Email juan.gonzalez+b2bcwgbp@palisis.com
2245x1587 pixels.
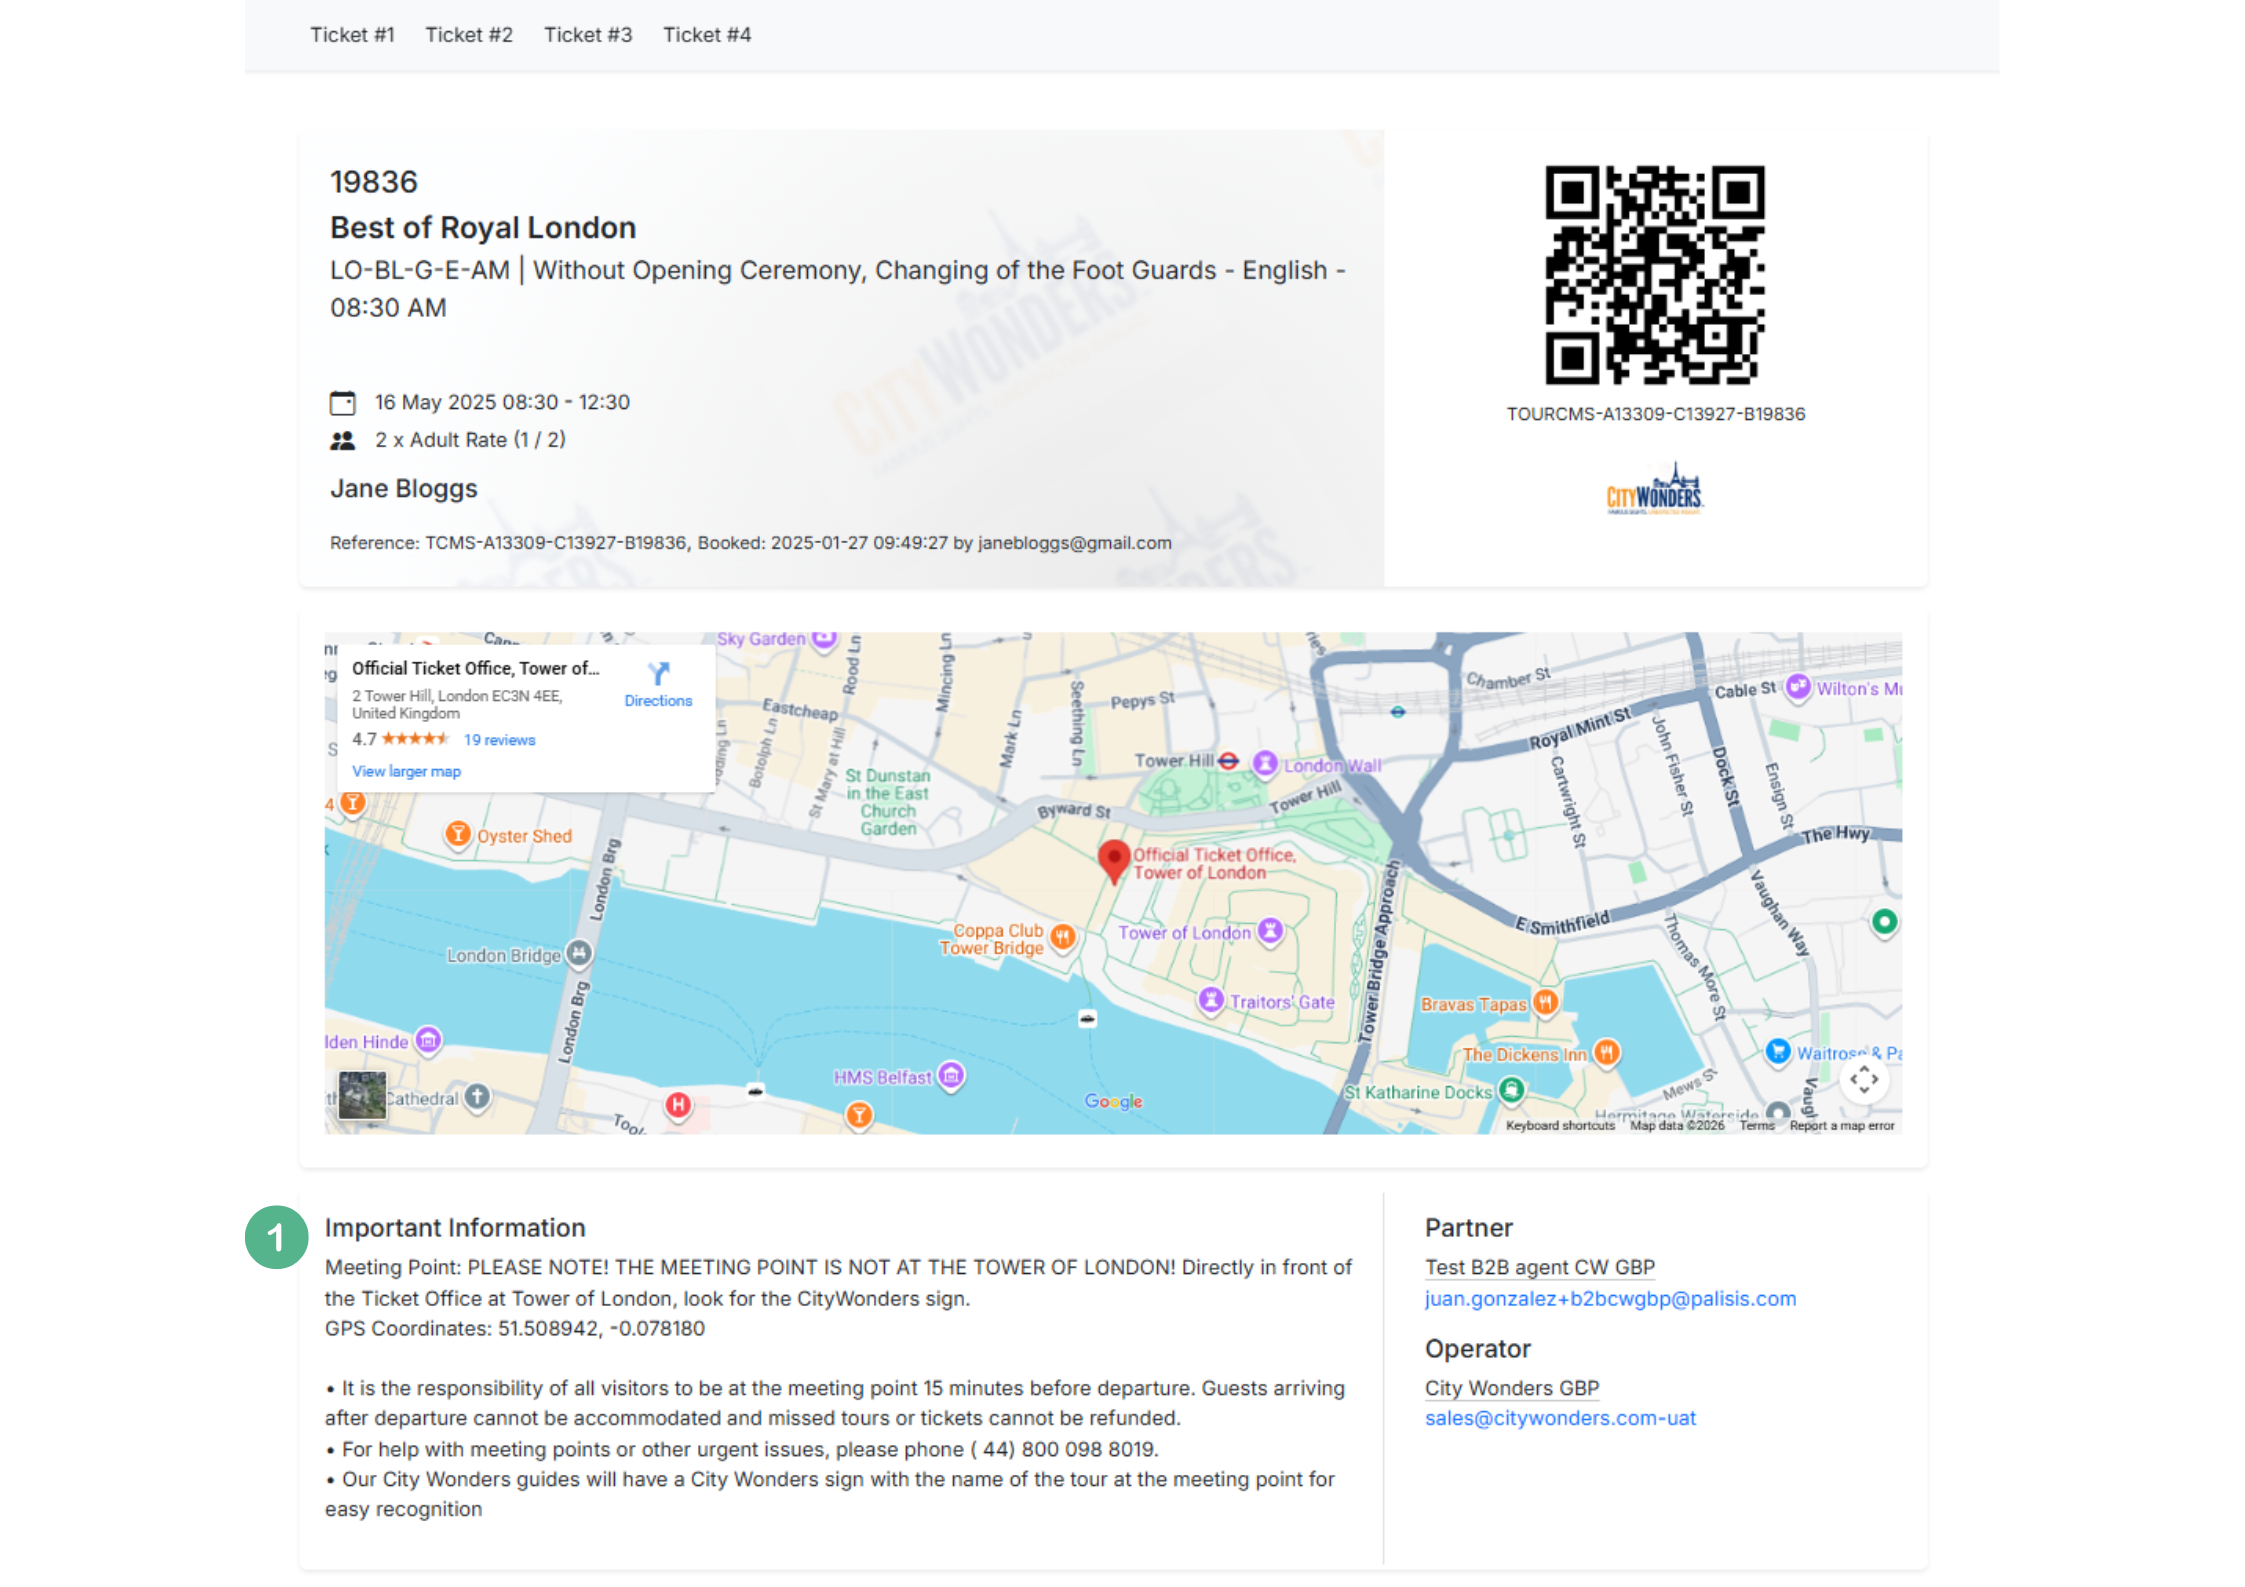1610,1298
